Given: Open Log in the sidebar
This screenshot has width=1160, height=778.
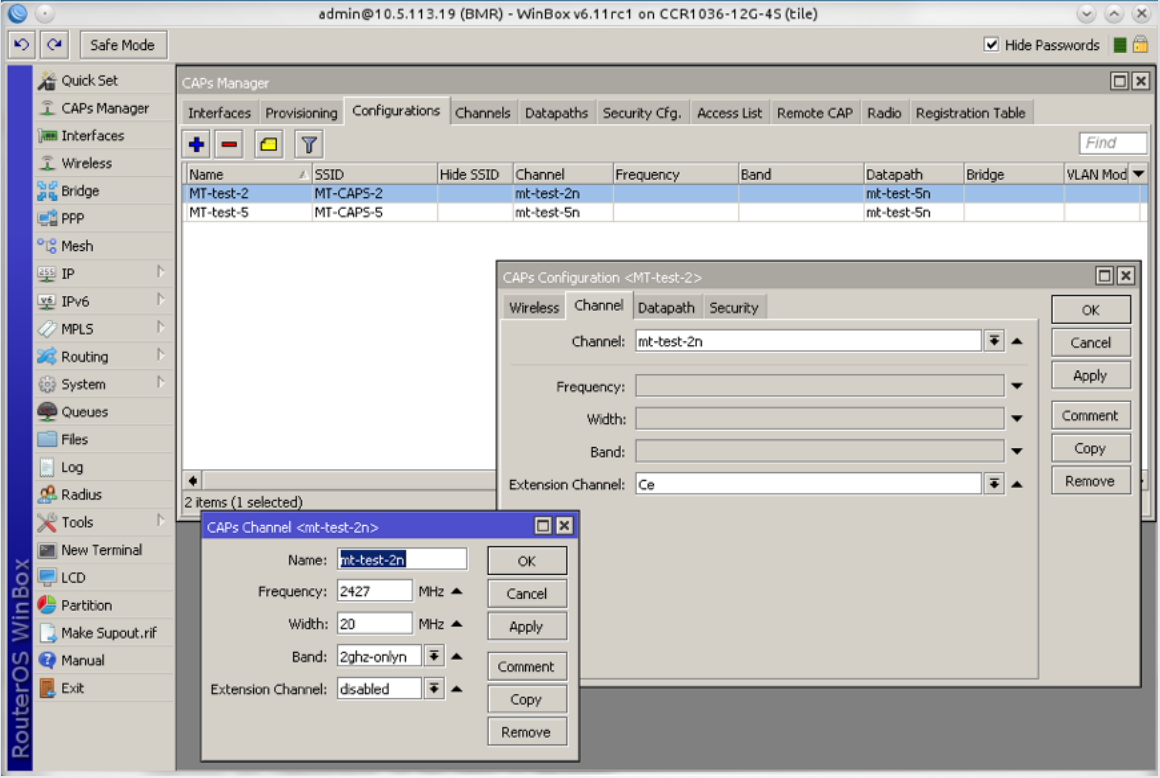Looking at the screenshot, I should pos(72,467).
